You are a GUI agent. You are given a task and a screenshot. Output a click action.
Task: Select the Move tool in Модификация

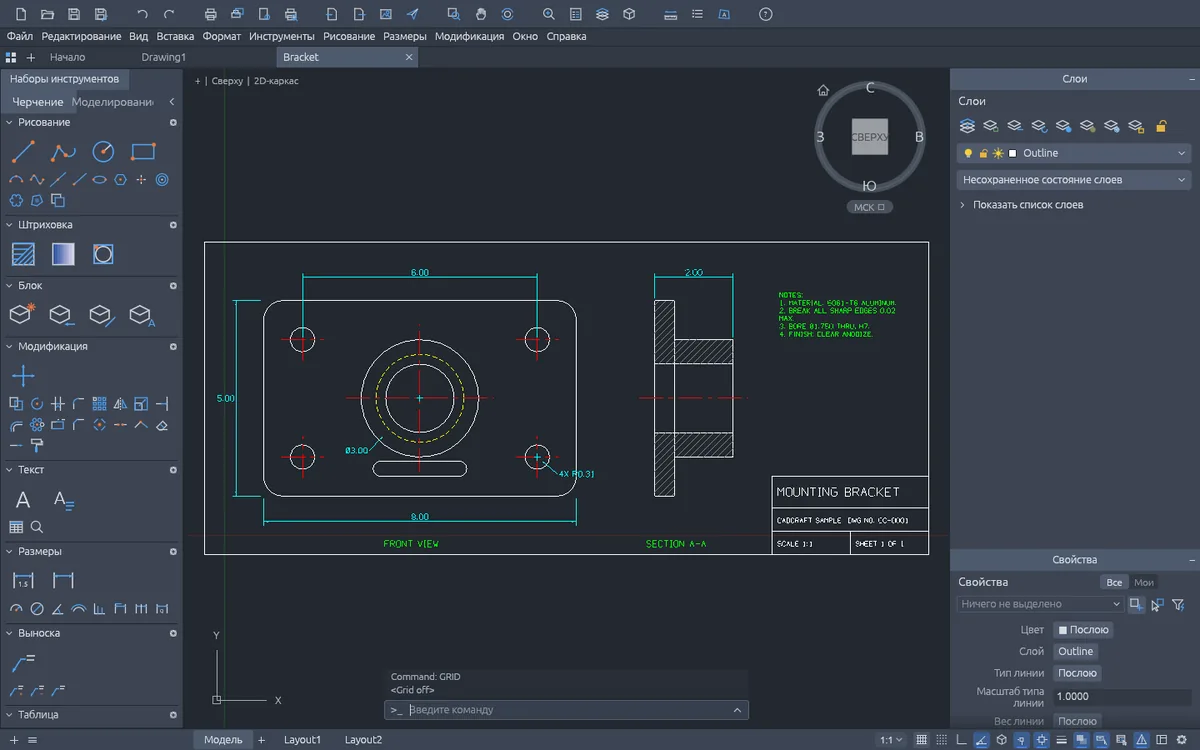point(23,376)
